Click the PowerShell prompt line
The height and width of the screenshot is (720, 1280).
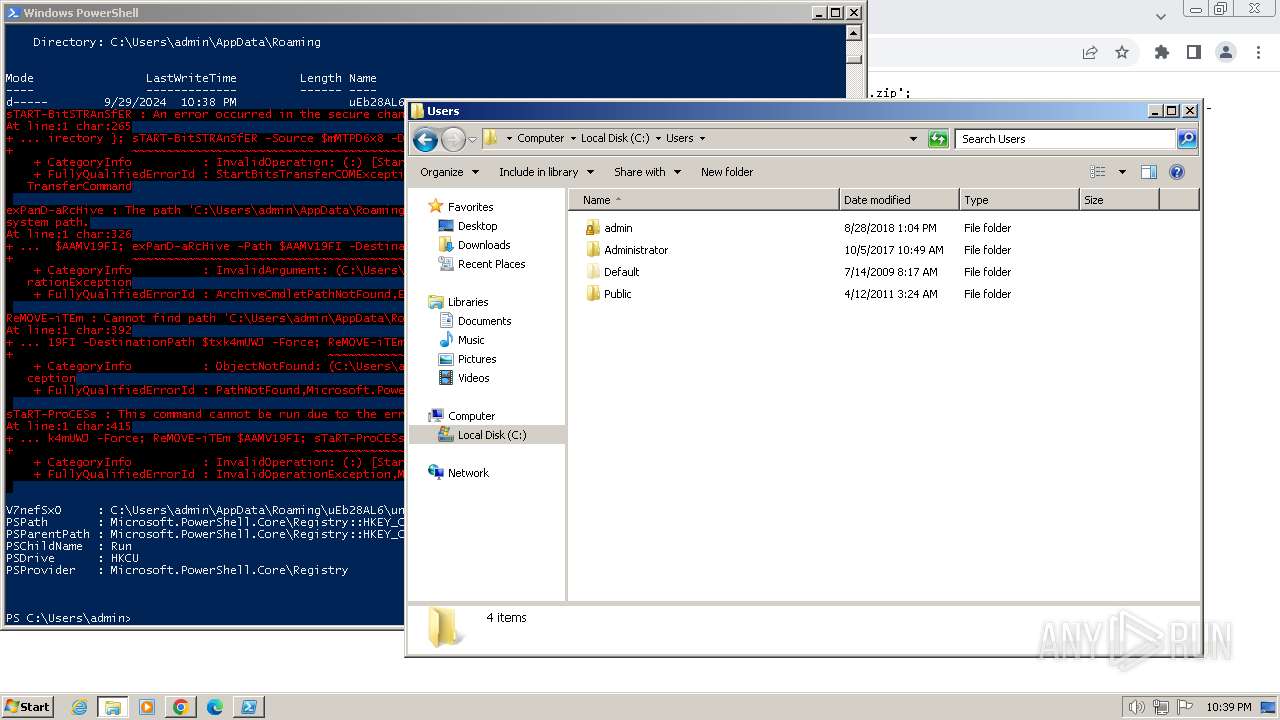pyautogui.click(x=68, y=618)
